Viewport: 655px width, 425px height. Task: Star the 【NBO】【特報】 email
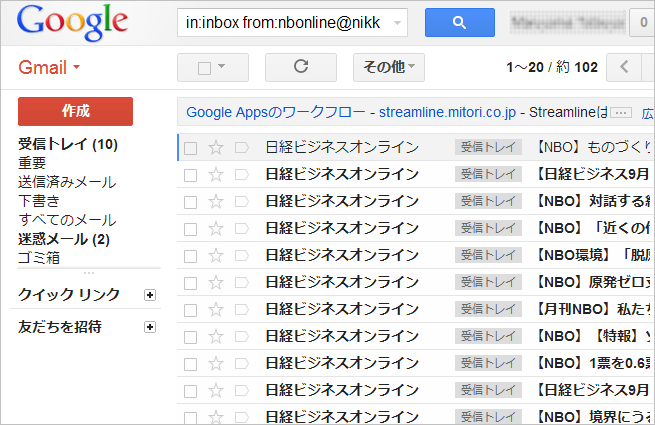click(216, 337)
